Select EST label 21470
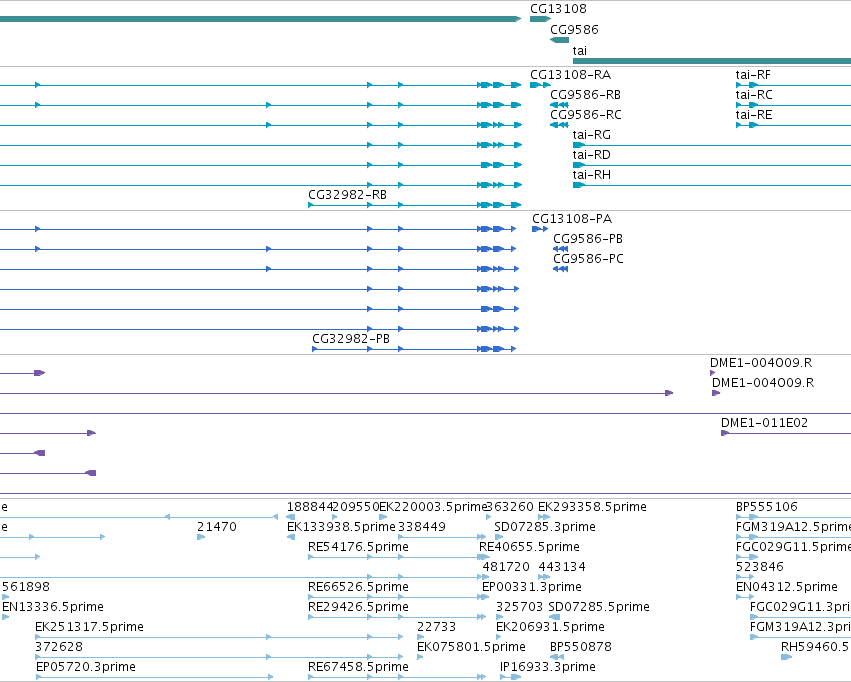Viewport: 851px width, 682px height. (x=217, y=527)
